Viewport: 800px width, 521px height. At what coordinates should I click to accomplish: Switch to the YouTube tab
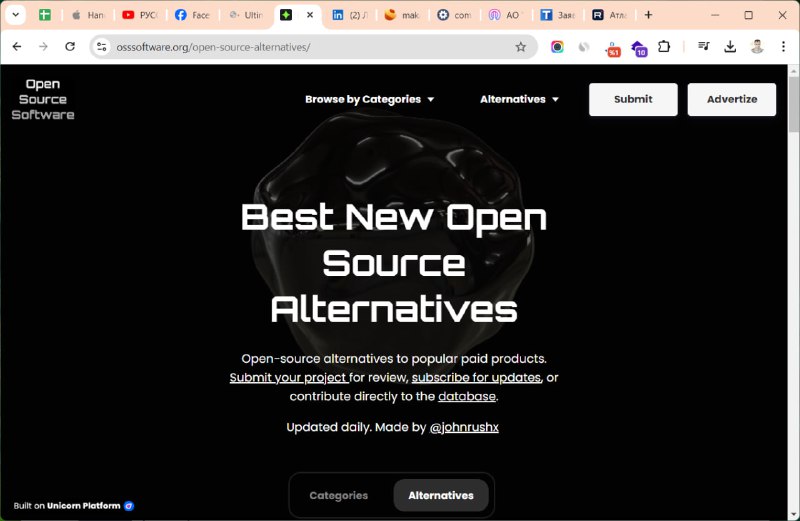coord(140,15)
